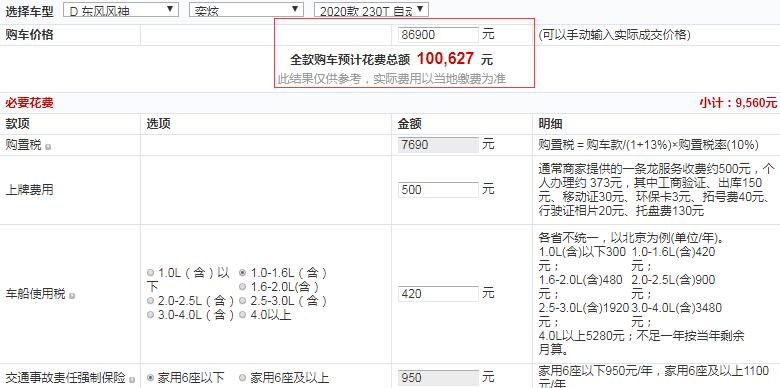780x388 pixels.
Task: Click the 购车价格 row label
Action: point(29,35)
